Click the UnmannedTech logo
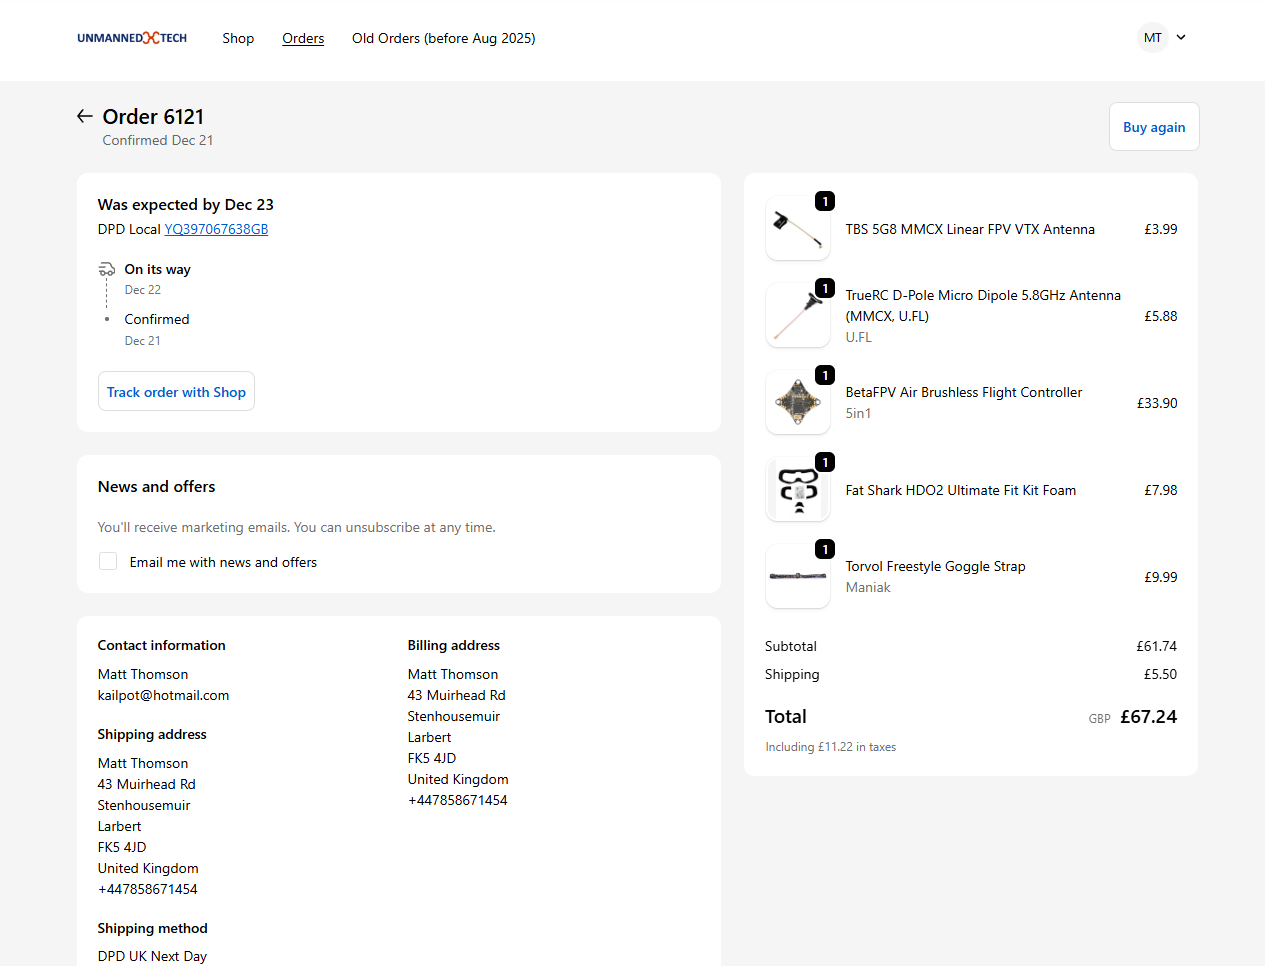The height and width of the screenshot is (966, 1265). [132, 38]
